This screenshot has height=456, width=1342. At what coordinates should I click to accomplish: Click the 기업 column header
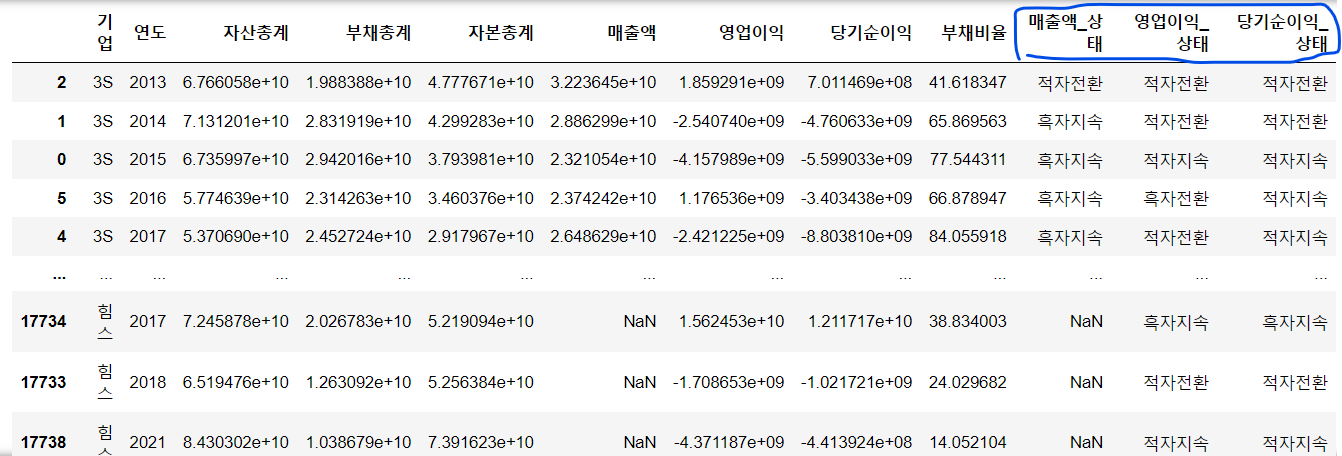[x=105, y=32]
